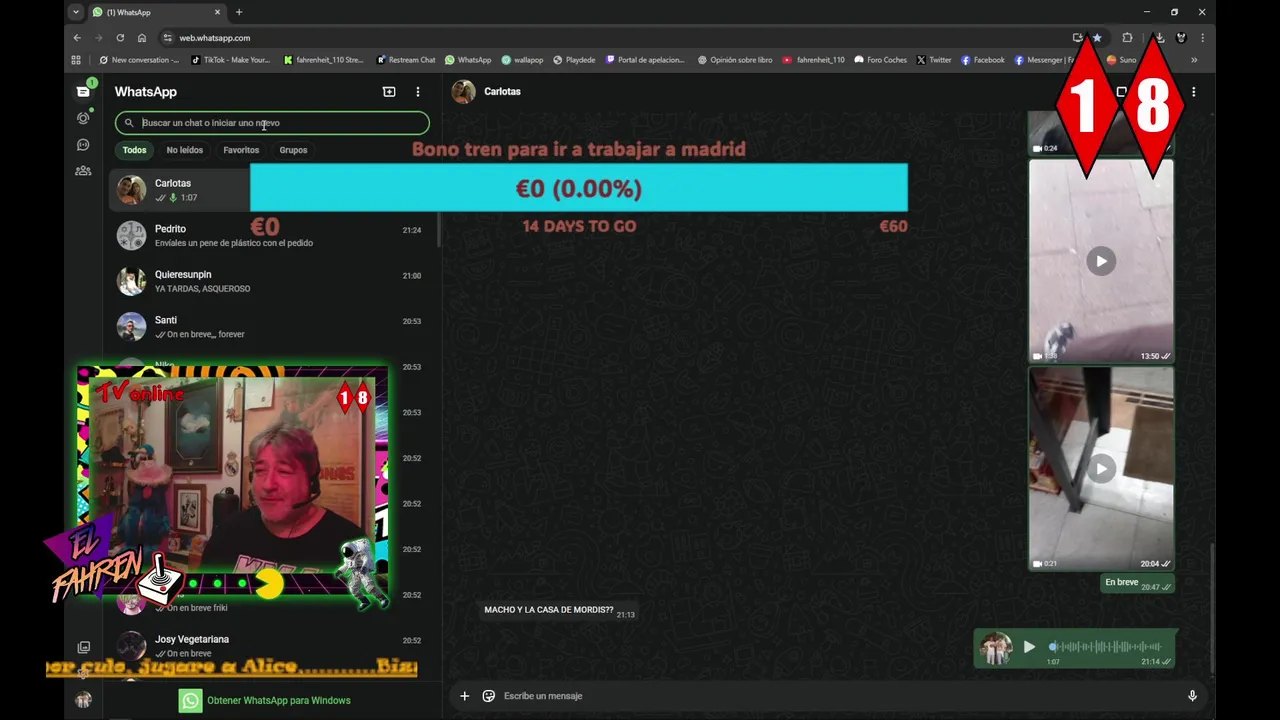The height and width of the screenshot is (720, 1280).
Task: Open the Foro Coches bookmark
Action: [x=880, y=60]
